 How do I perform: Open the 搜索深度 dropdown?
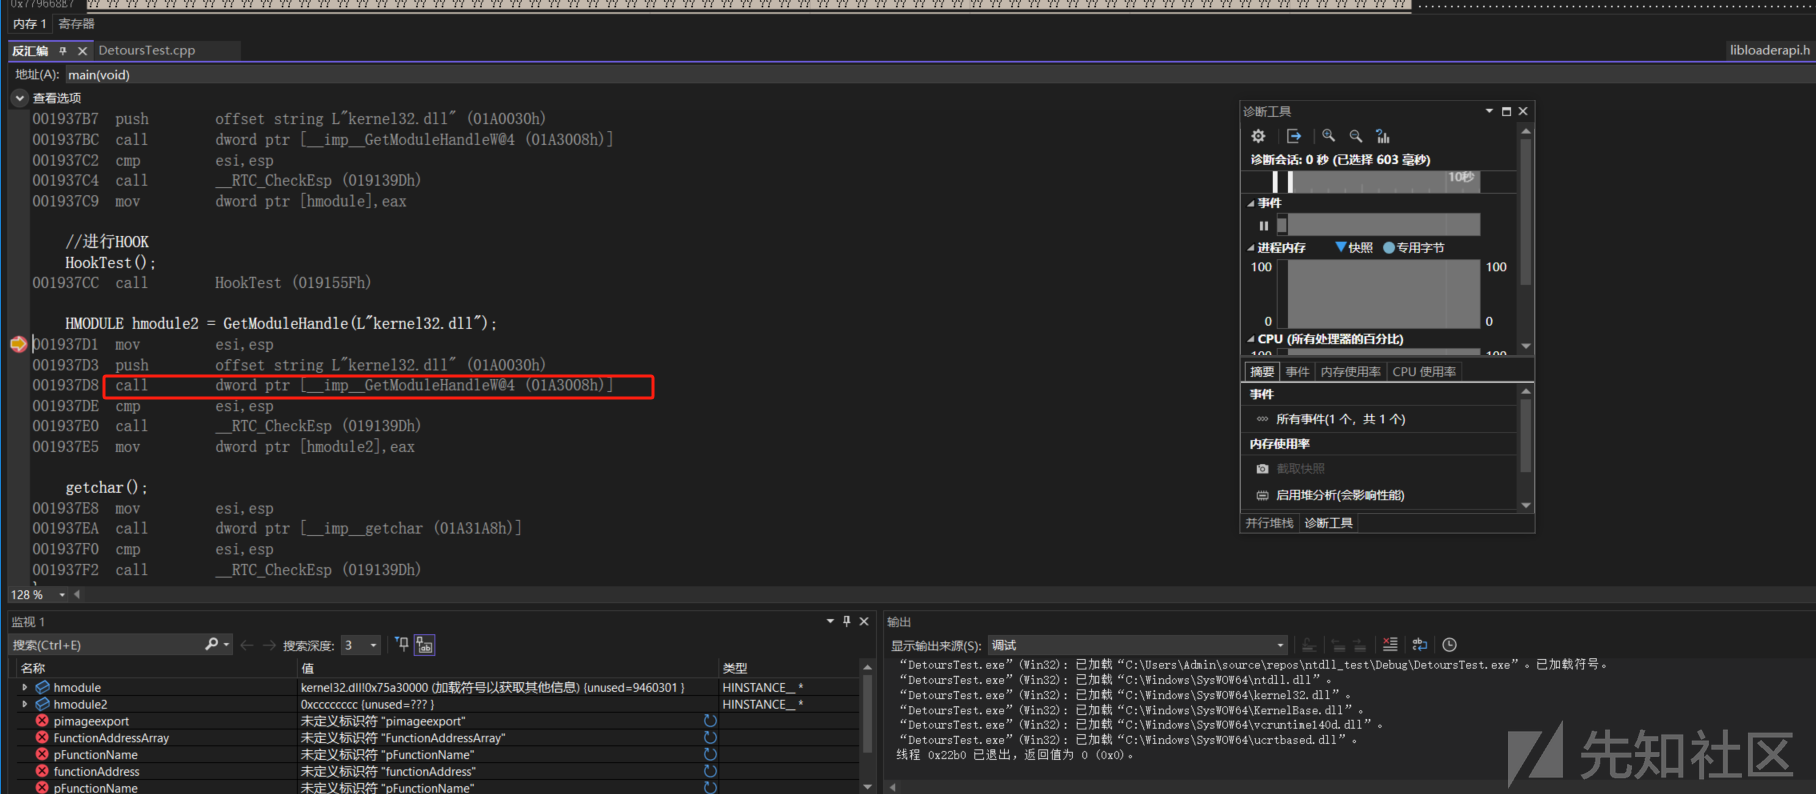tap(361, 645)
